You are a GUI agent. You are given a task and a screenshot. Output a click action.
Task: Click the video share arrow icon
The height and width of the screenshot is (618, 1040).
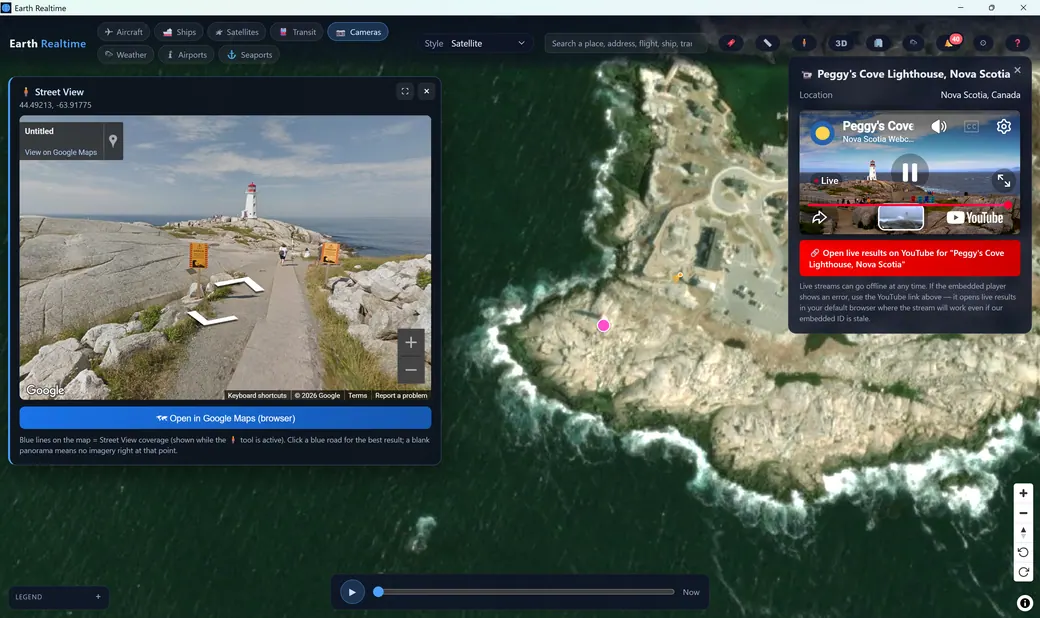point(819,217)
